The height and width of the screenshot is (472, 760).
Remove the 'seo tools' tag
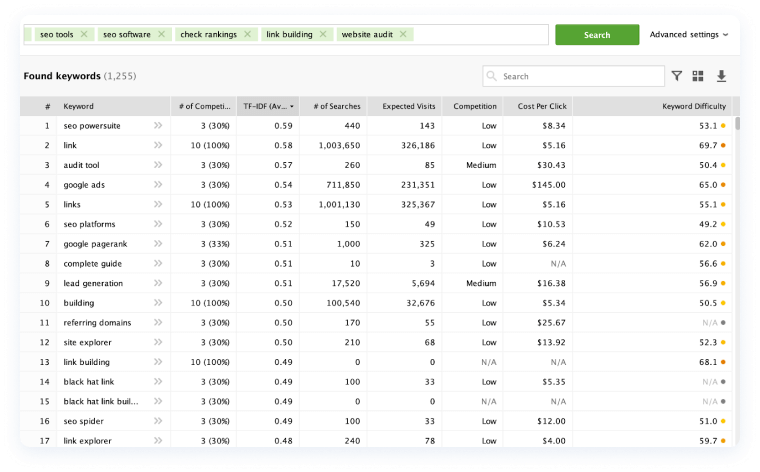point(84,34)
